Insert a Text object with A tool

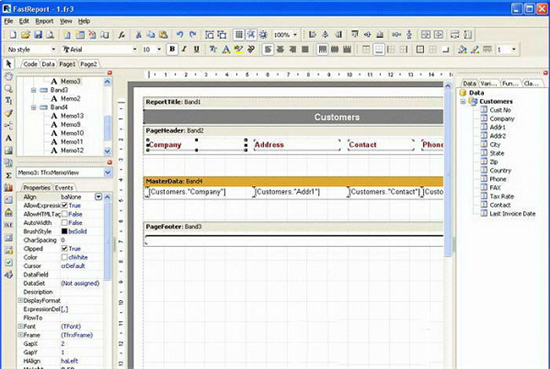pyautogui.click(x=8, y=138)
